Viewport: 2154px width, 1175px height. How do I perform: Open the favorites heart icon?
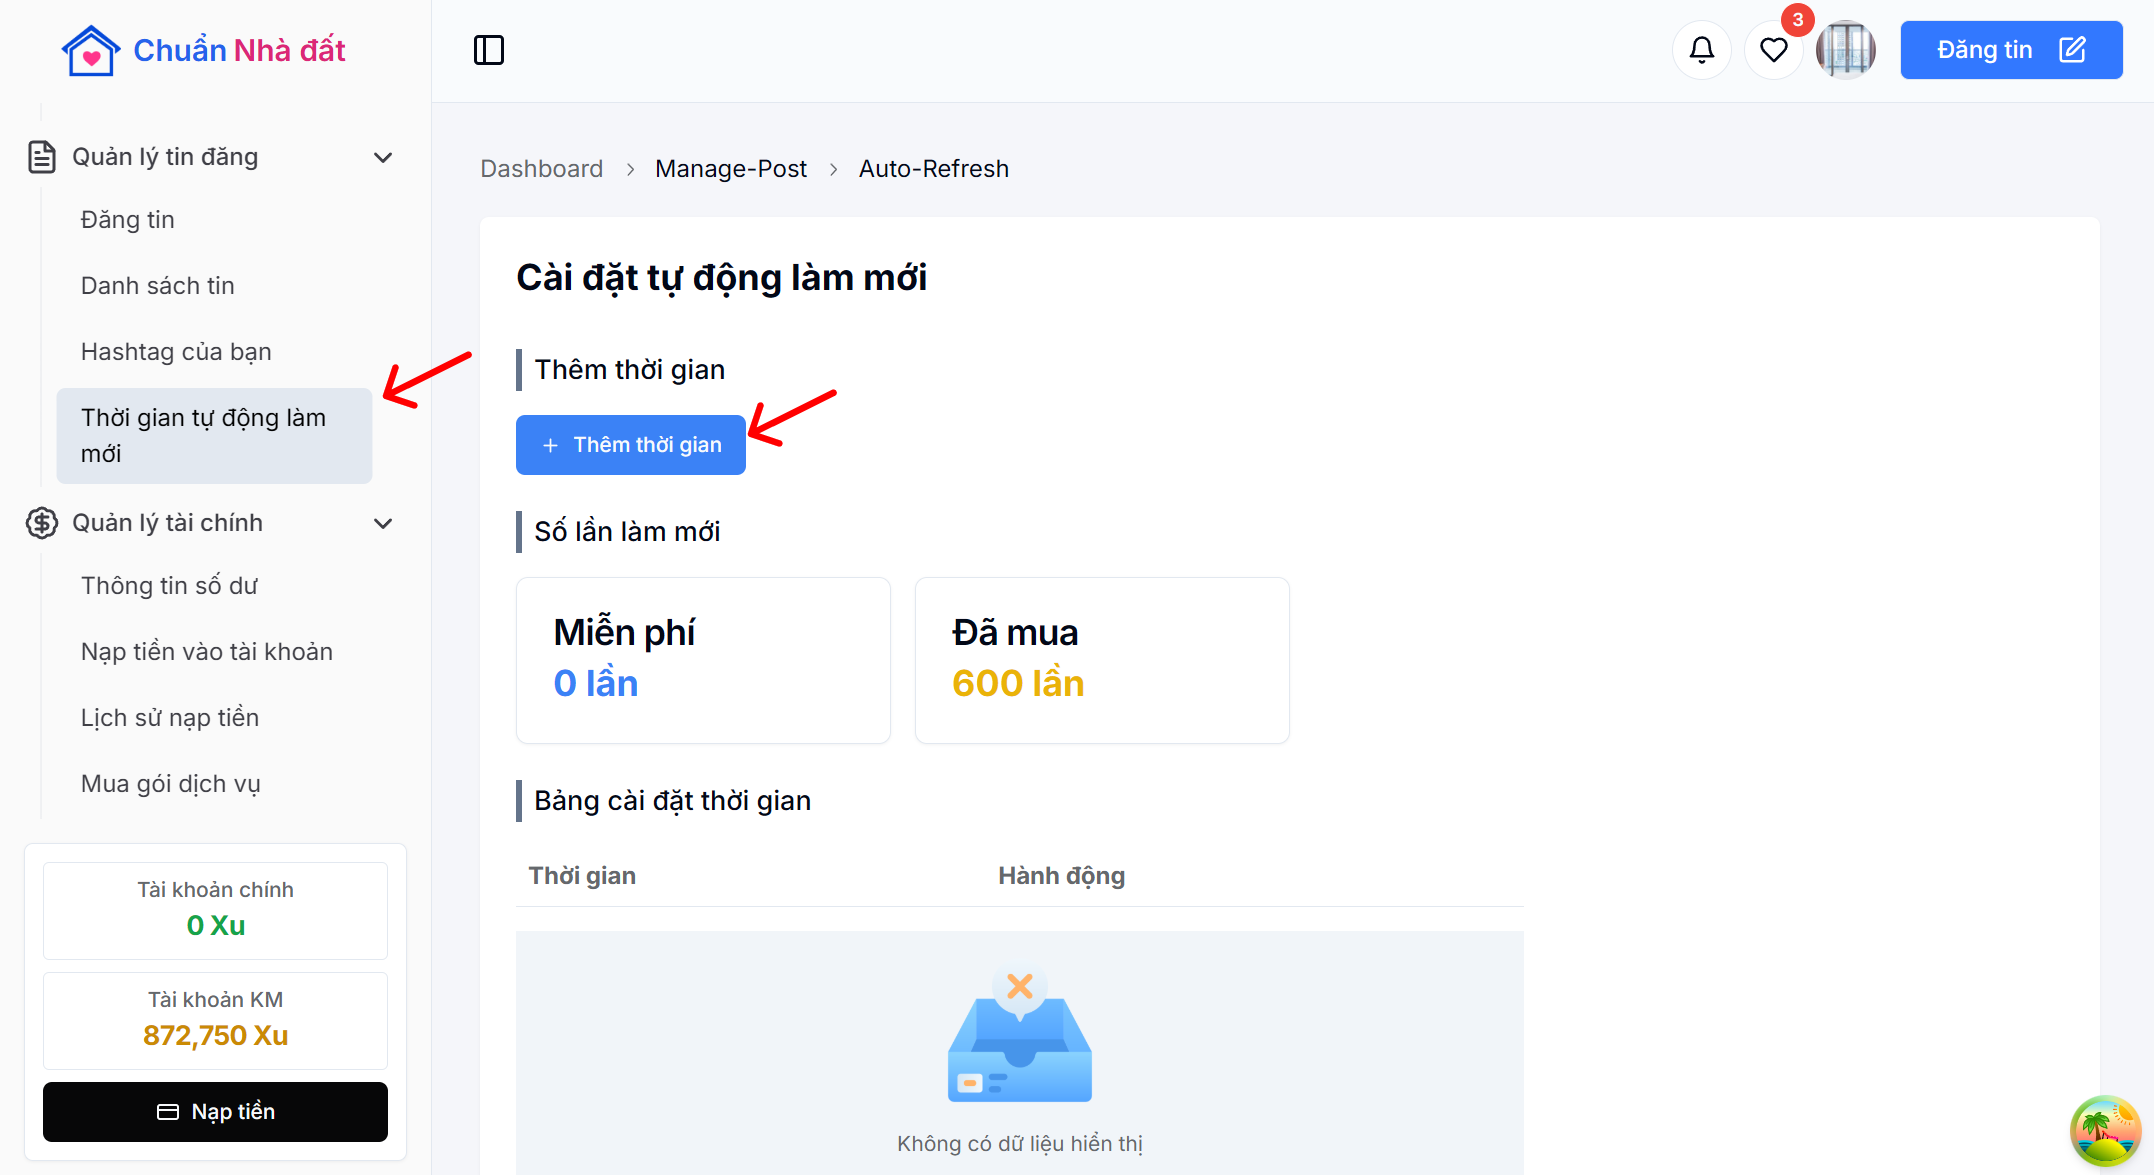pos(1774,50)
